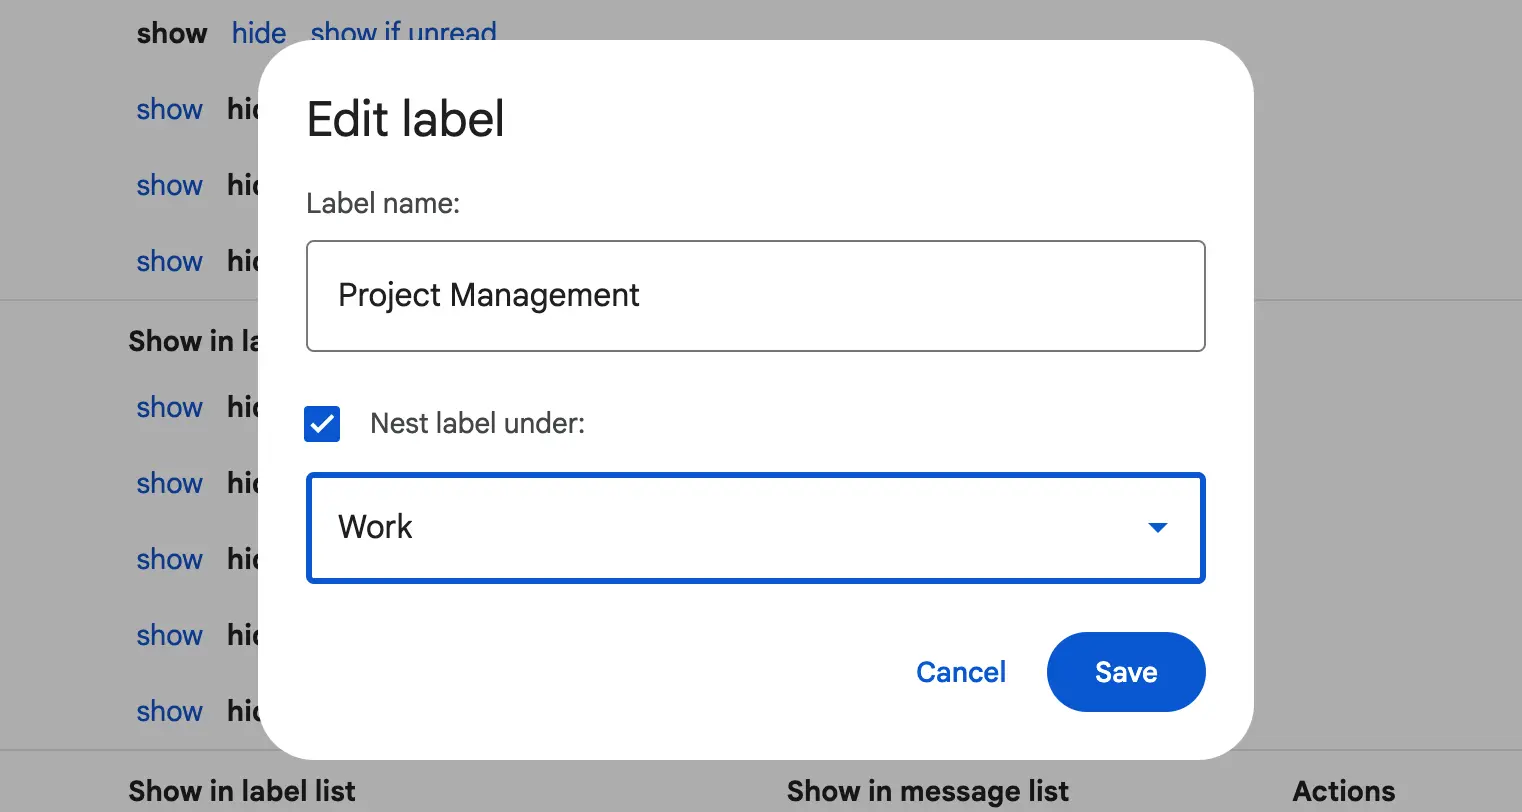The image size is (1522, 812).
Task: Click the Edit label dialog title
Action: [405, 119]
